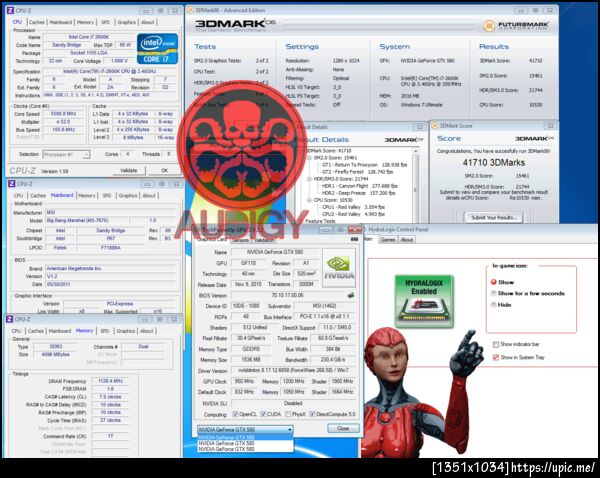
Task: Choose the highlighted GTX 580 entry in the list
Action: [245, 437]
